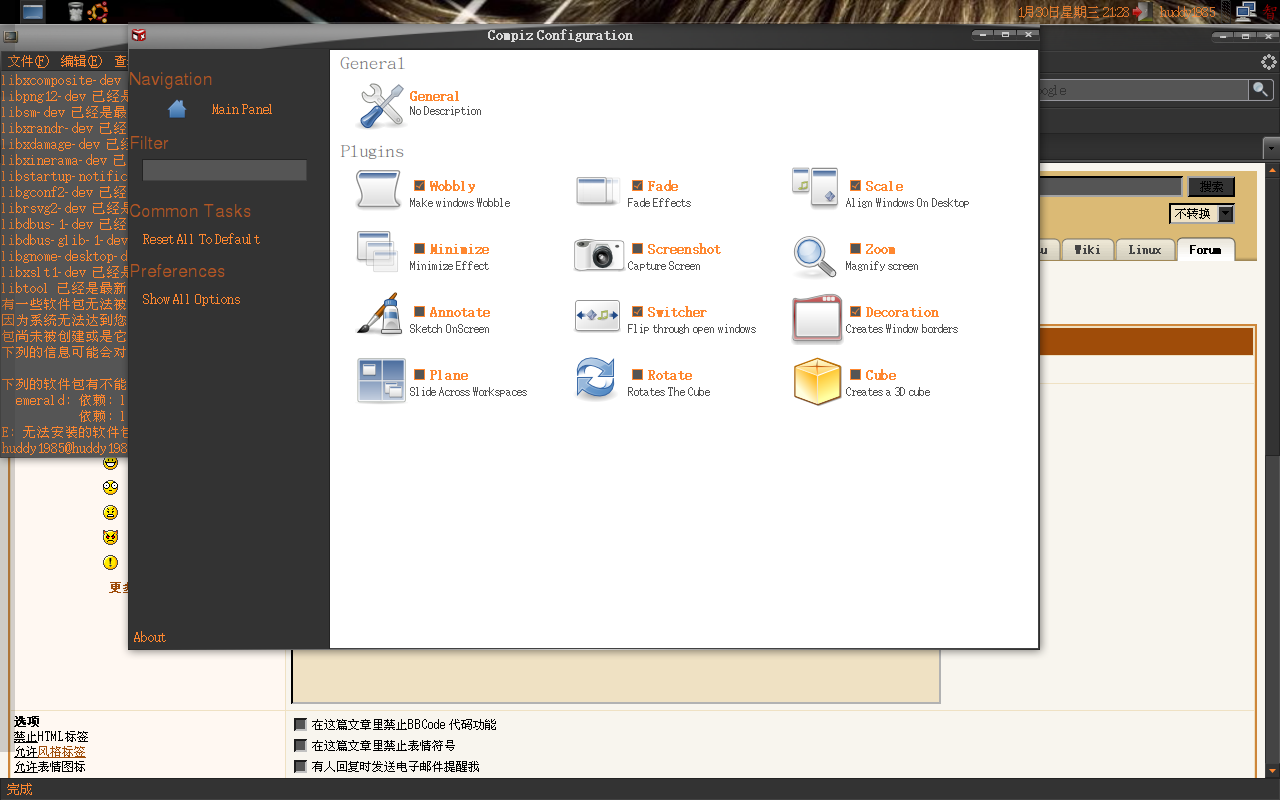Open the Decoration plugin icon
This screenshot has width=1280, height=800.
pos(816,318)
